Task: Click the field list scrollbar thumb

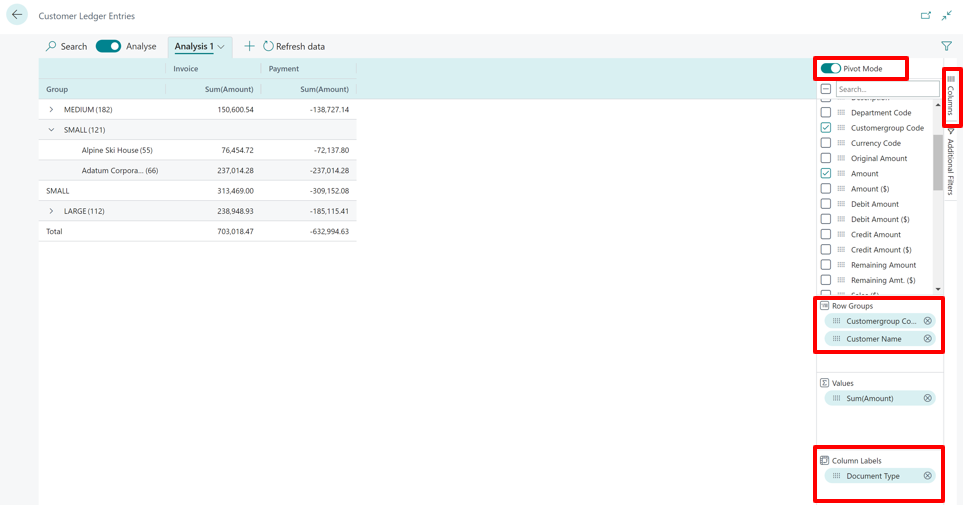Action: [x=937, y=163]
